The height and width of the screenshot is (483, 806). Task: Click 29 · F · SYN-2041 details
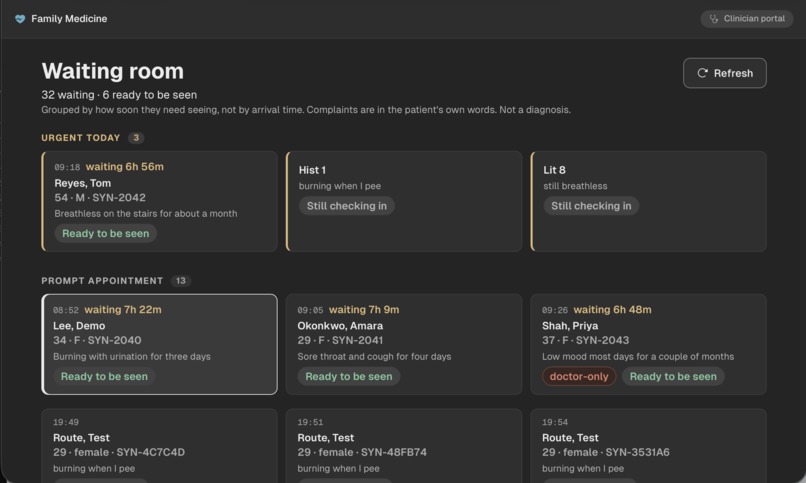pyautogui.click(x=340, y=340)
